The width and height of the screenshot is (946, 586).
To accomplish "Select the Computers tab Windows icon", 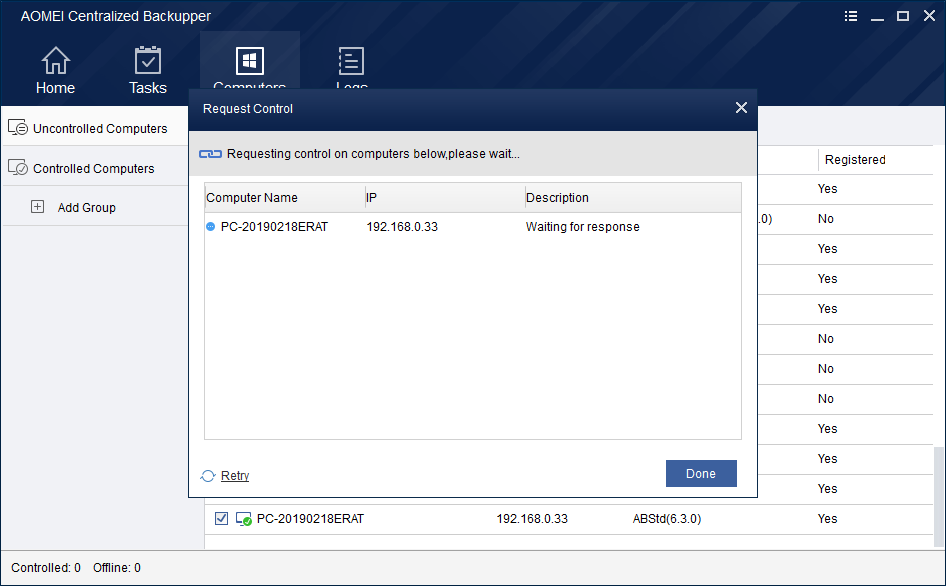I will point(250,61).
